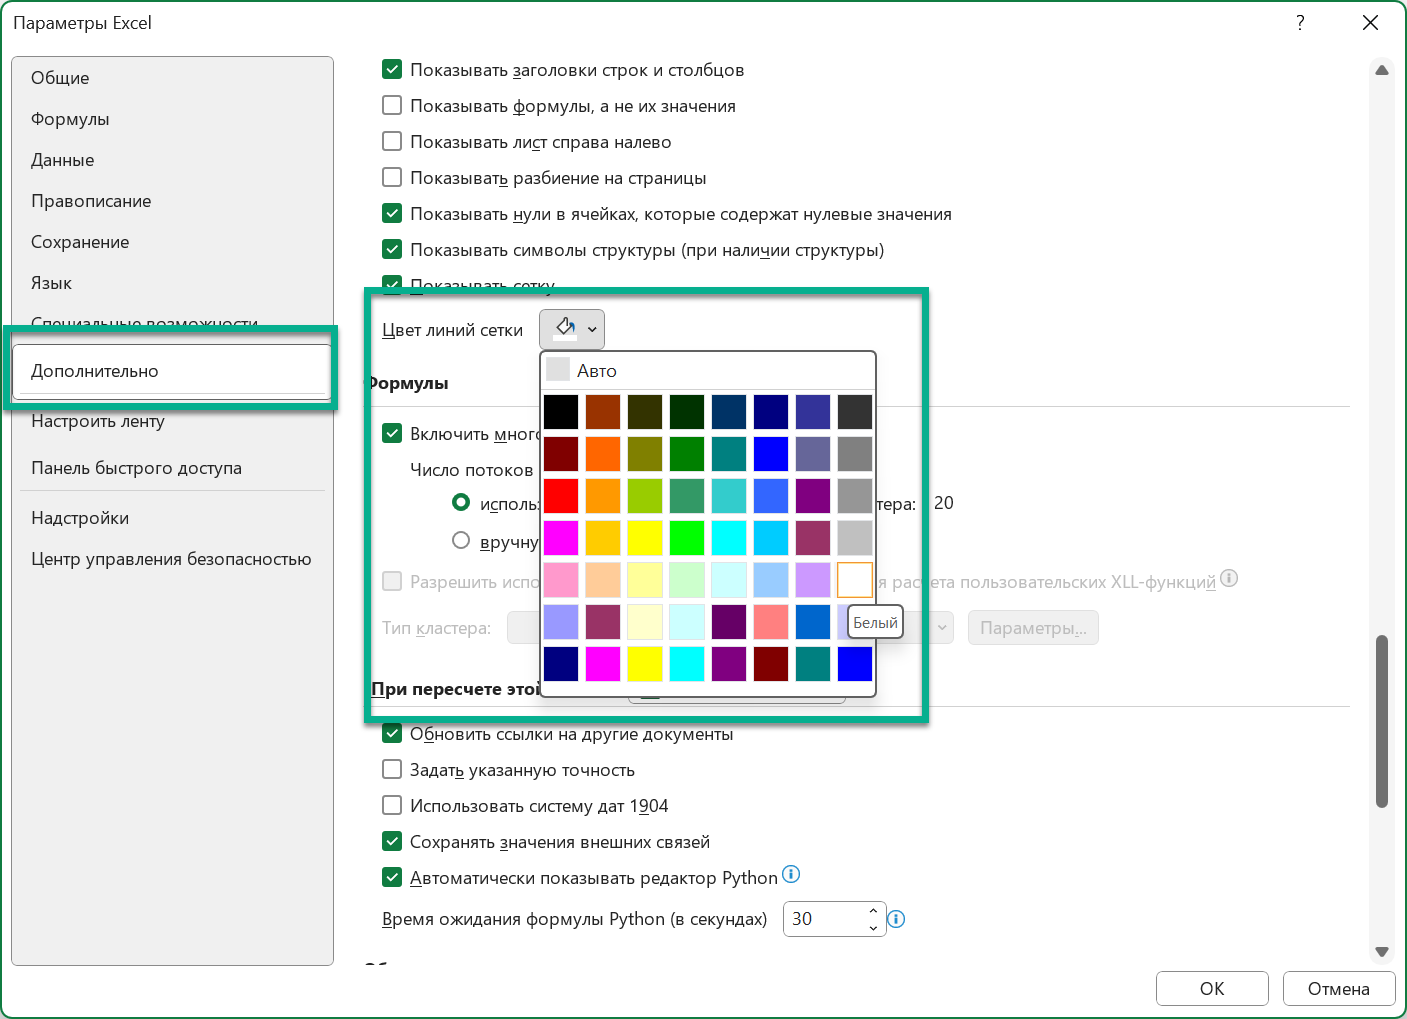Select Дополнительно category

[x=172, y=371]
